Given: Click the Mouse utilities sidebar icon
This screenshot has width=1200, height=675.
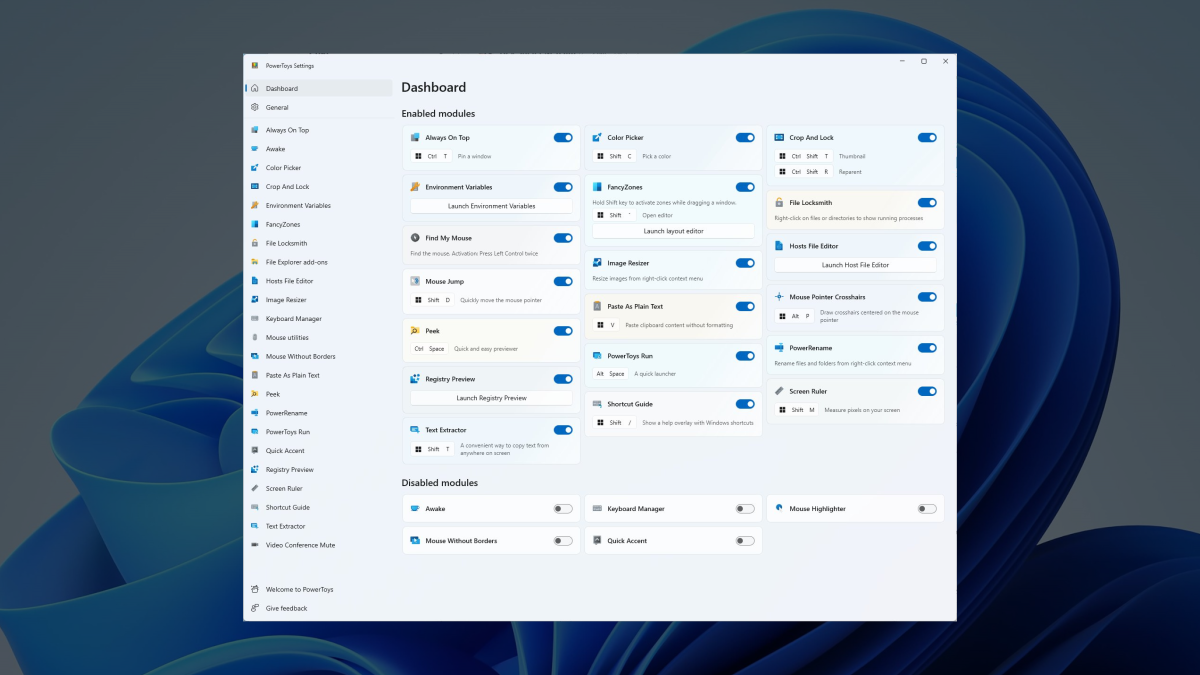Looking at the screenshot, I should tap(255, 338).
